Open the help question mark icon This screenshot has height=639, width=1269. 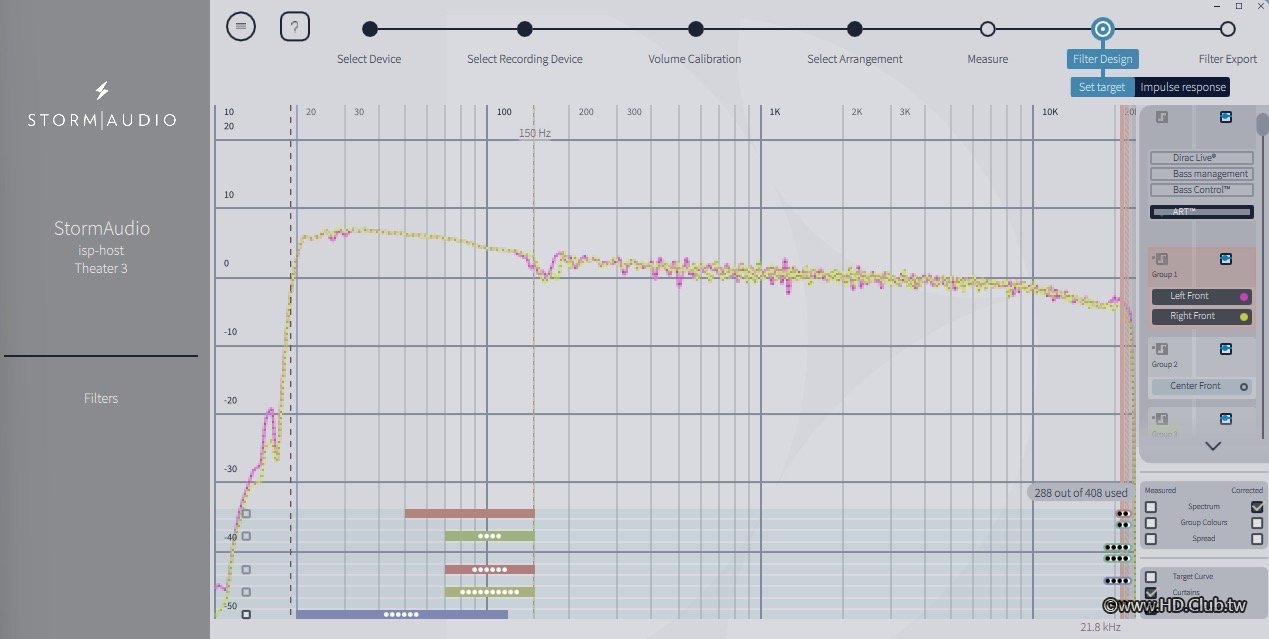coord(295,27)
